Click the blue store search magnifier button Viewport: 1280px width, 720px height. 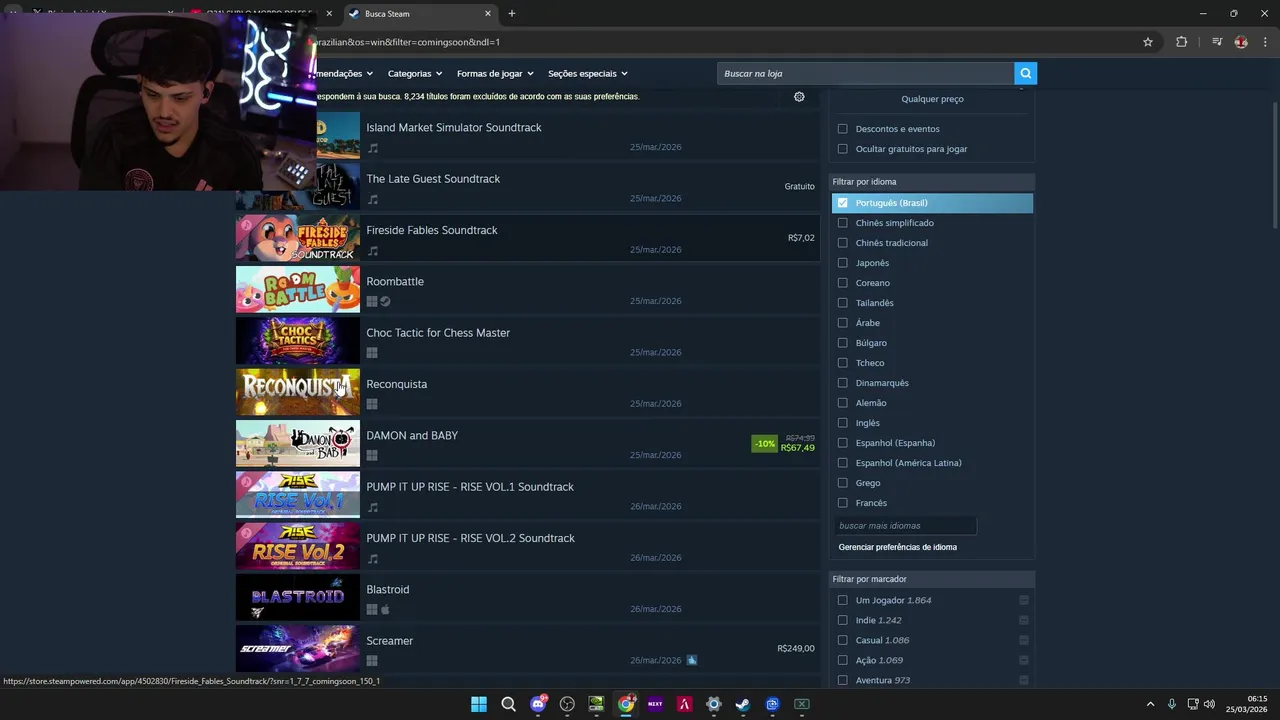coord(1025,73)
